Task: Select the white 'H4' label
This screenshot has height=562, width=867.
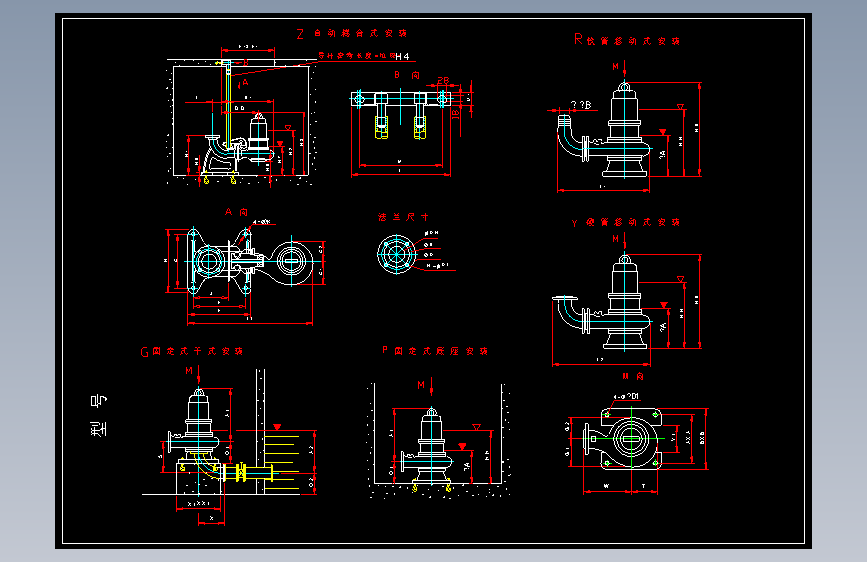Action: click(403, 56)
